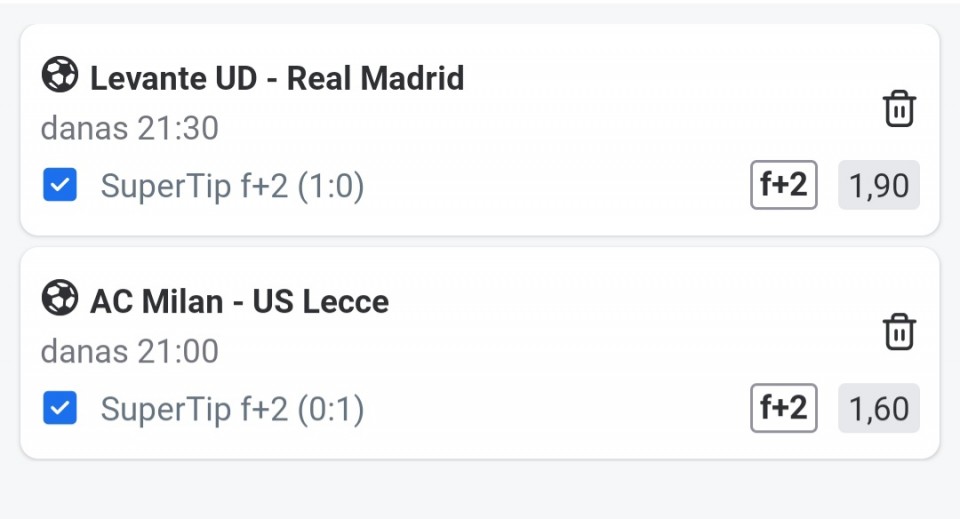
Task: Click the f+2 badge next to odds 1,60
Action: coord(783,408)
